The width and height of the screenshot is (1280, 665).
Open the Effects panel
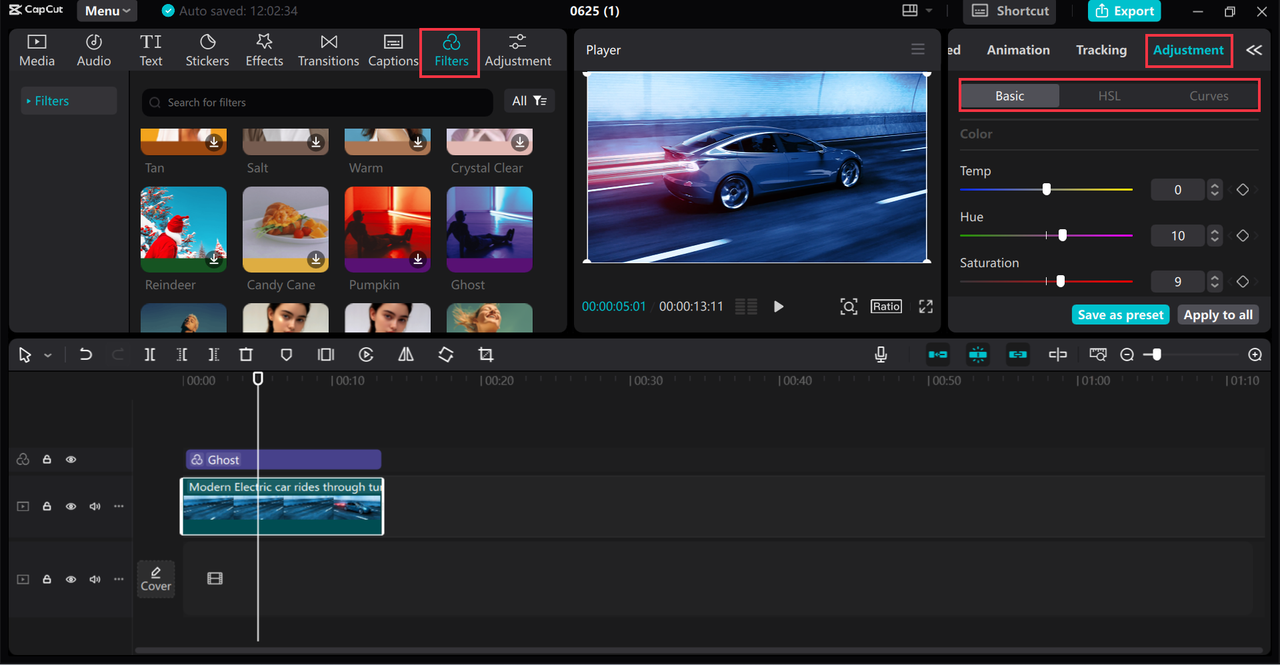[264, 50]
